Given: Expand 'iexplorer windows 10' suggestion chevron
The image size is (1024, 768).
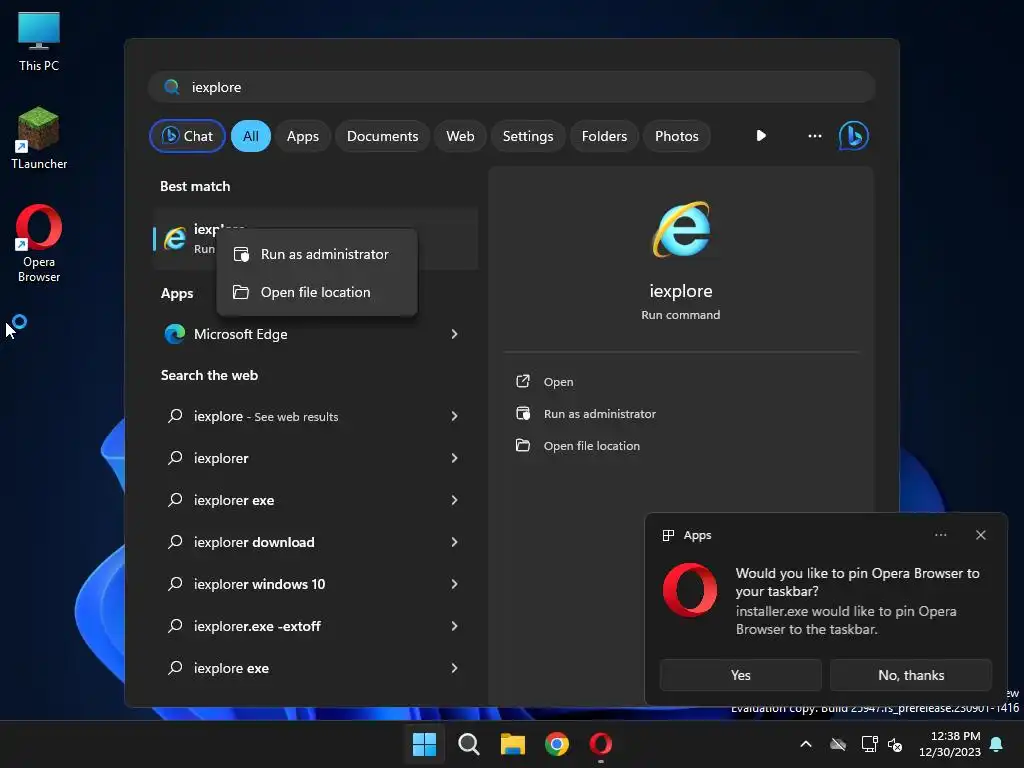Looking at the screenshot, I should [454, 584].
